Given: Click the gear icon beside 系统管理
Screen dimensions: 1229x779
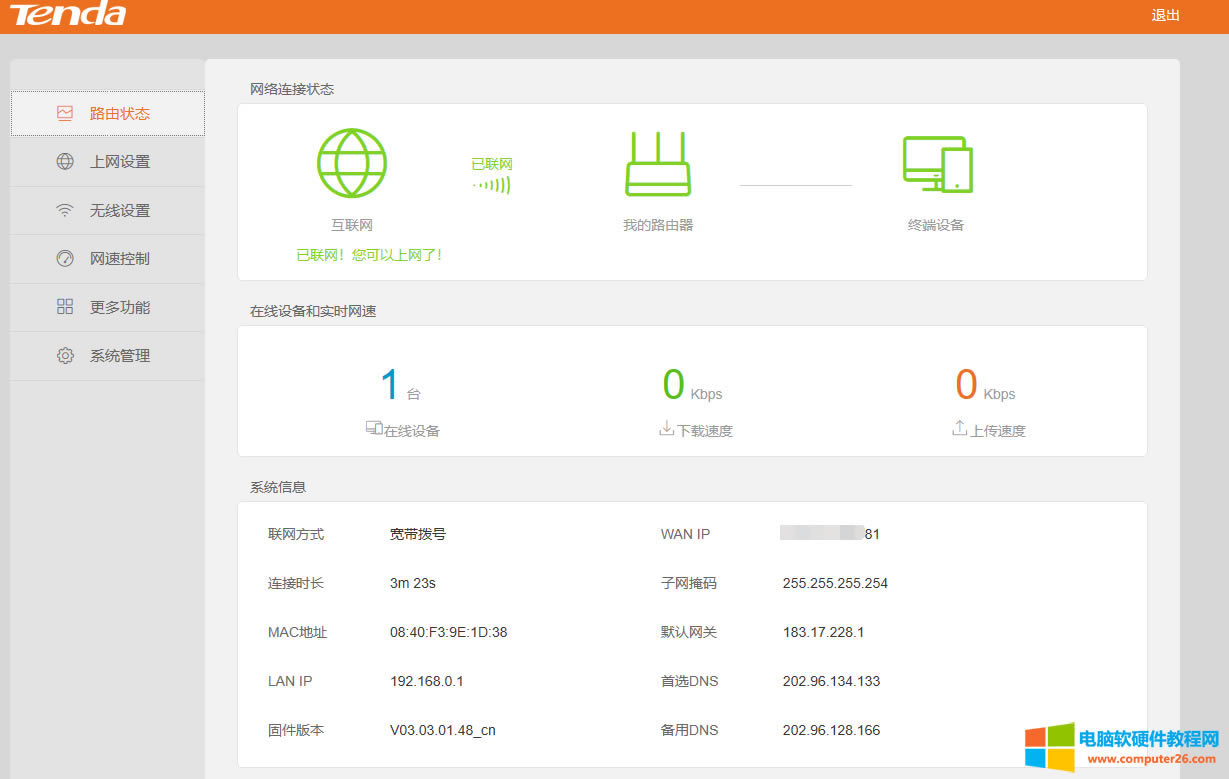Looking at the screenshot, I should click(x=63, y=355).
